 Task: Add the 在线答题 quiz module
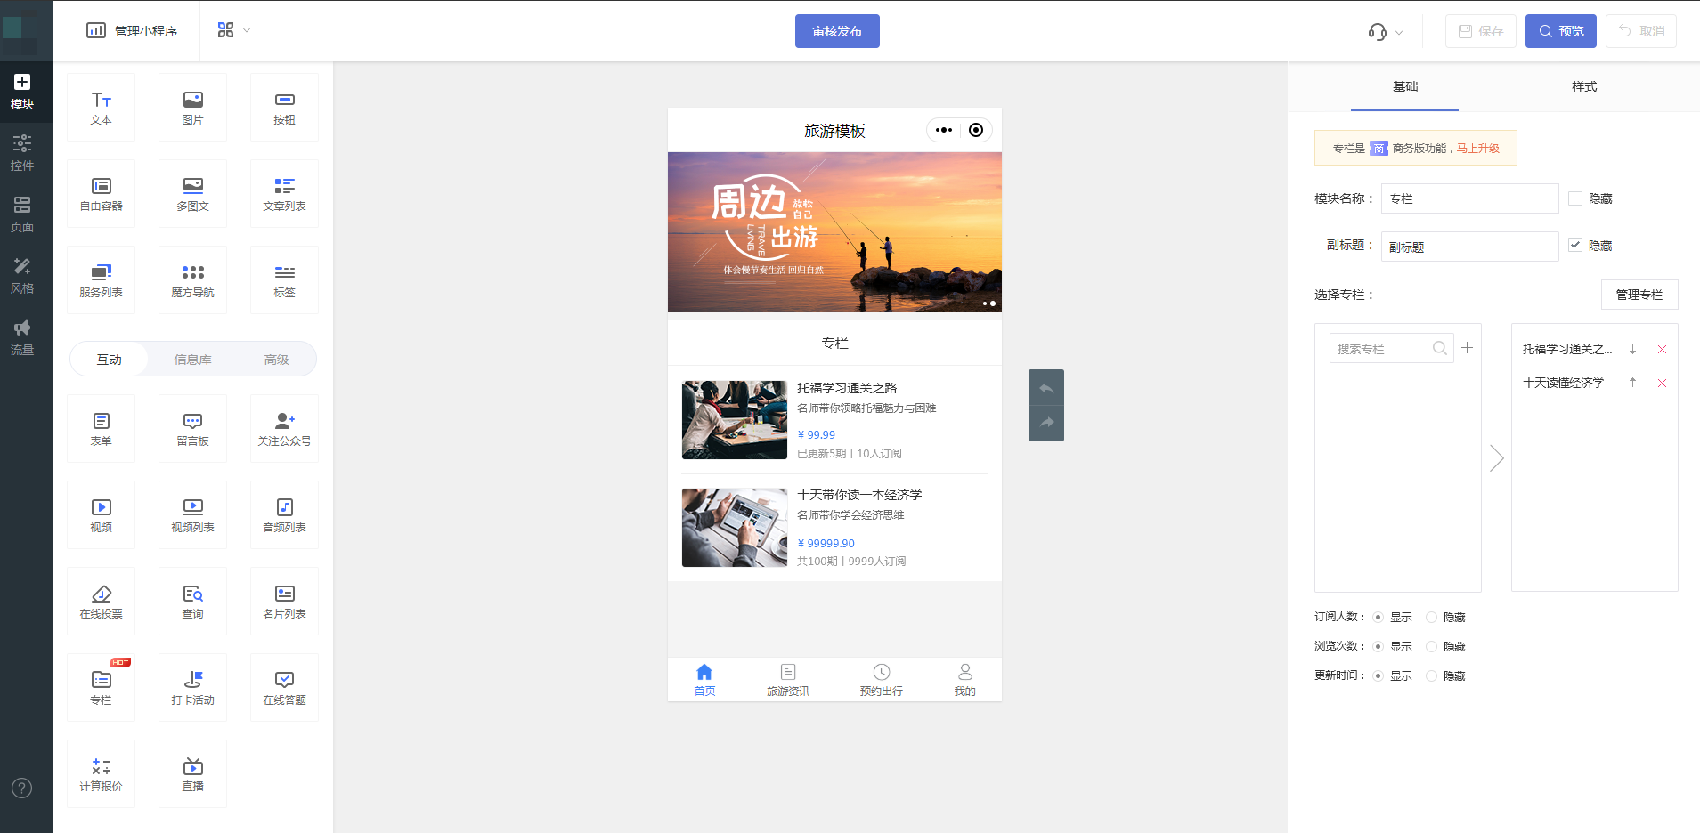(284, 688)
